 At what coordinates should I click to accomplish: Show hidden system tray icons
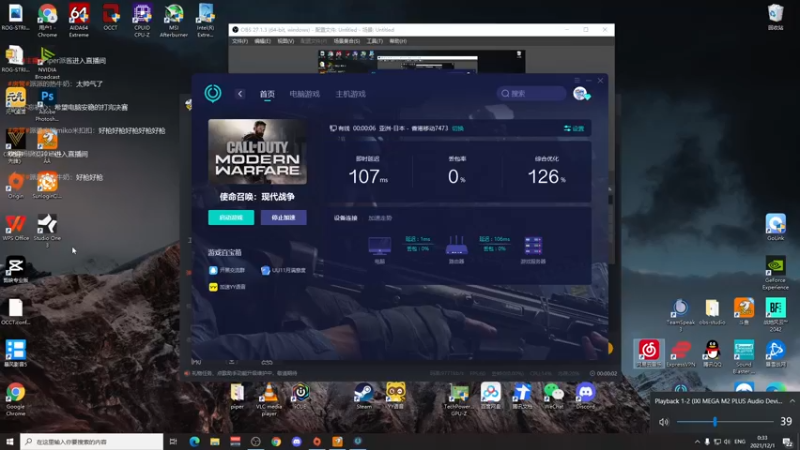coord(697,441)
